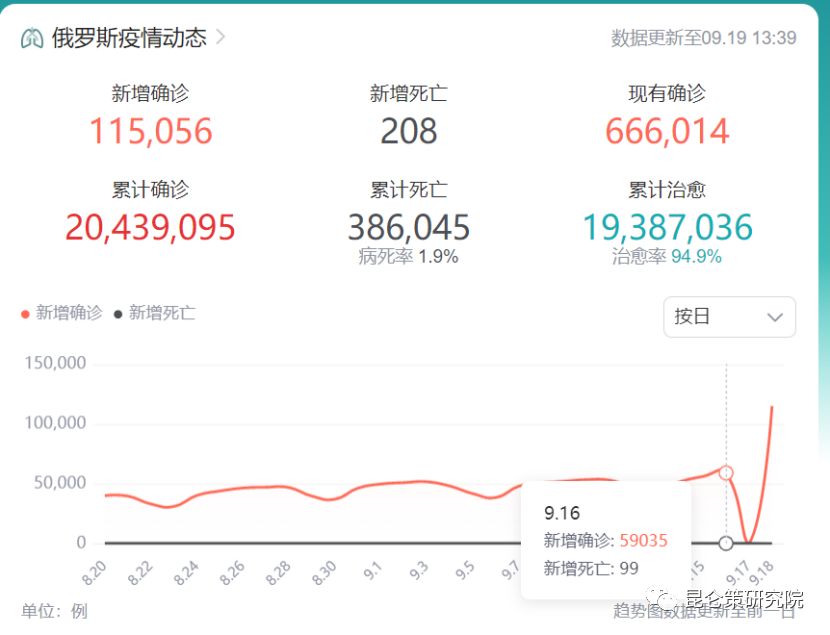Click the red 新增确诊 legend dot

click(26, 314)
